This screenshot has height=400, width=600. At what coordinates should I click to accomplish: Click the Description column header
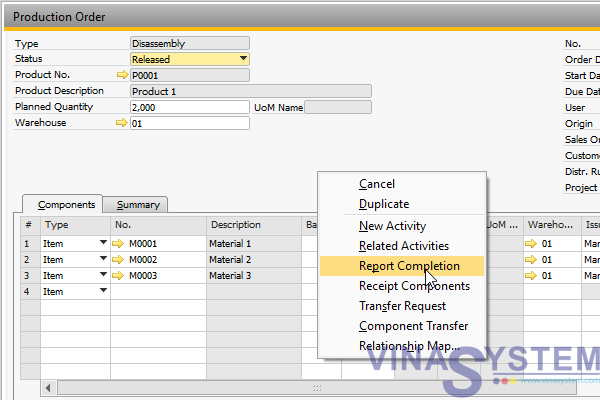tap(254, 225)
